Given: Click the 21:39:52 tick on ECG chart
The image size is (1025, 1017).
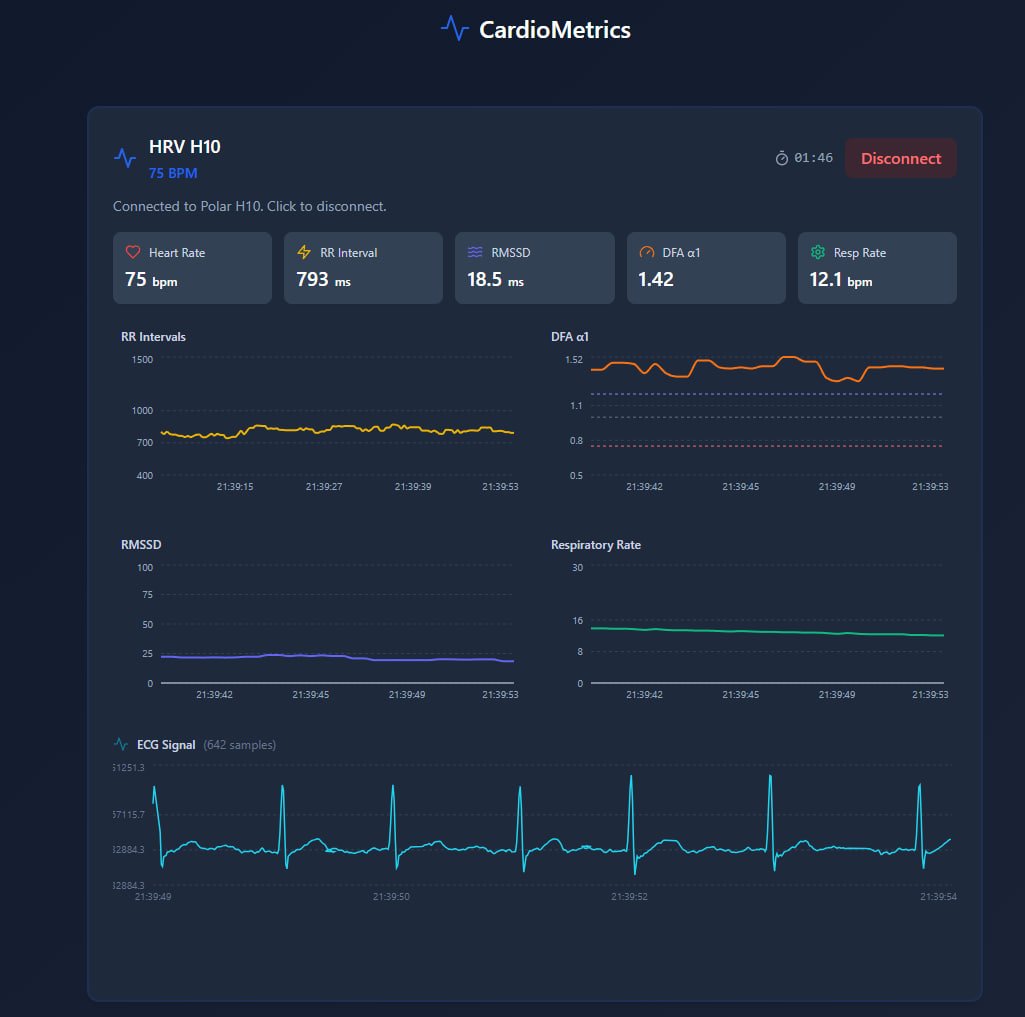Looking at the screenshot, I should [629, 897].
